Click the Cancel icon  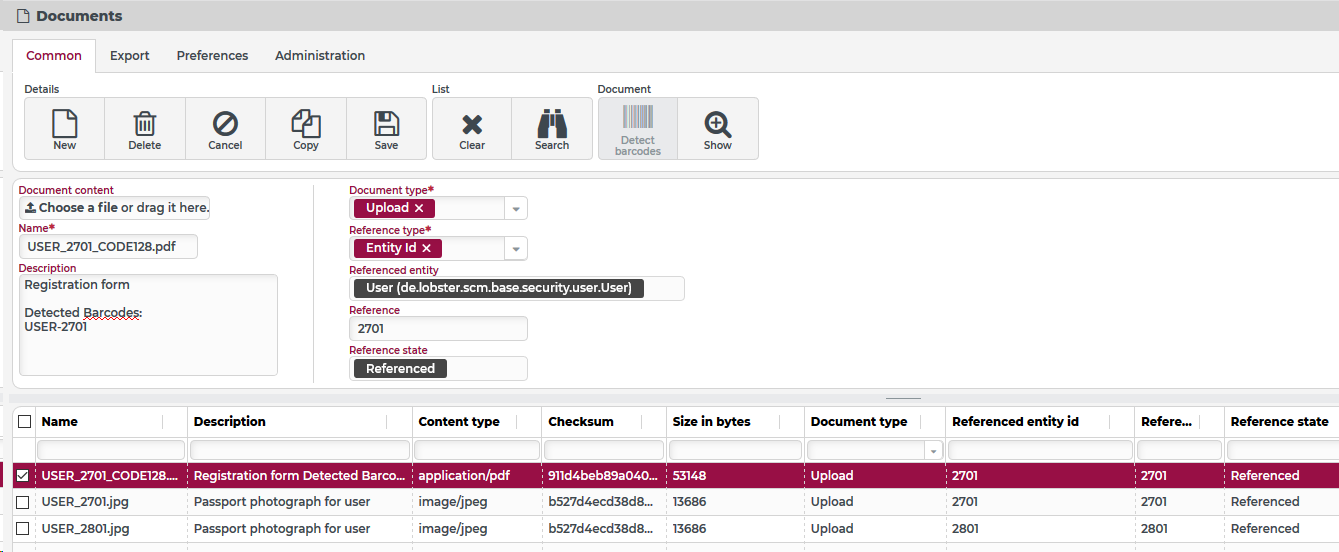(x=225, y=124)
